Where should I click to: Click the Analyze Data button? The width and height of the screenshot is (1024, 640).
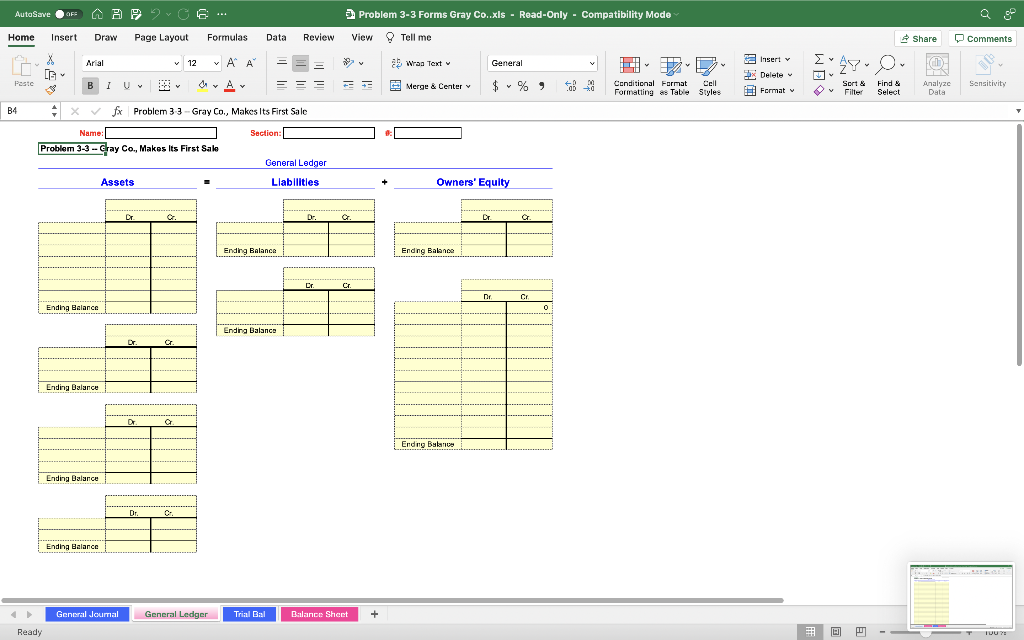point(936,75)
